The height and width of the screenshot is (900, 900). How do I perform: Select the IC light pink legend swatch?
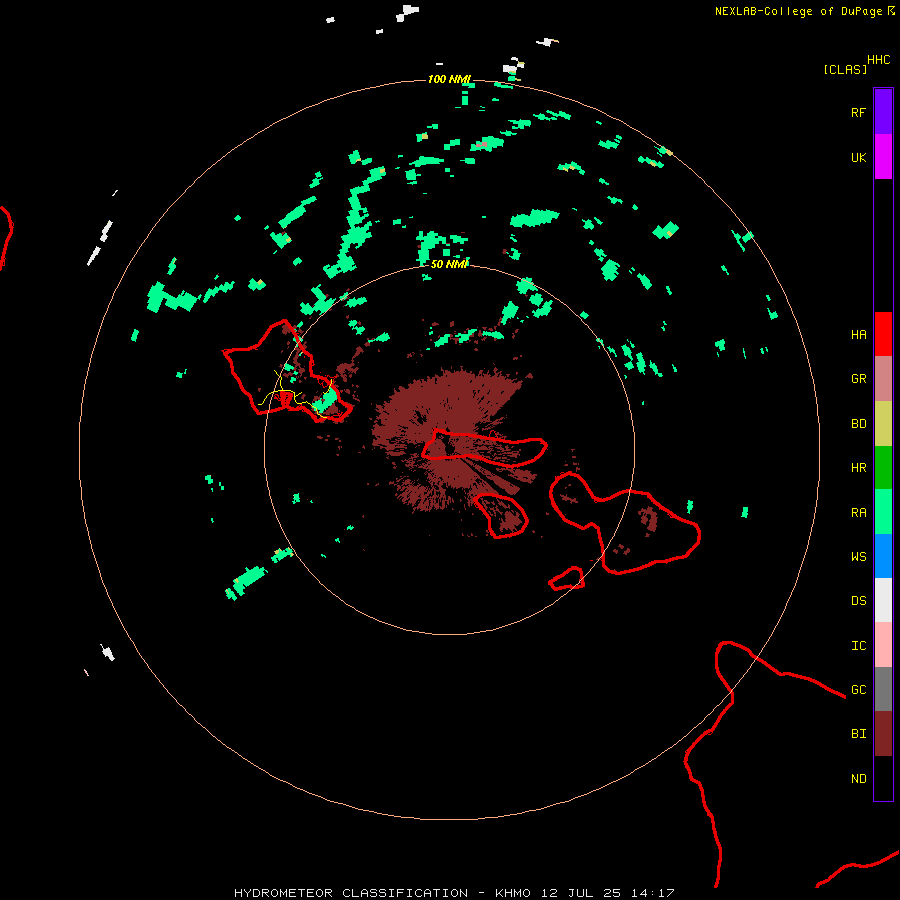883,645
